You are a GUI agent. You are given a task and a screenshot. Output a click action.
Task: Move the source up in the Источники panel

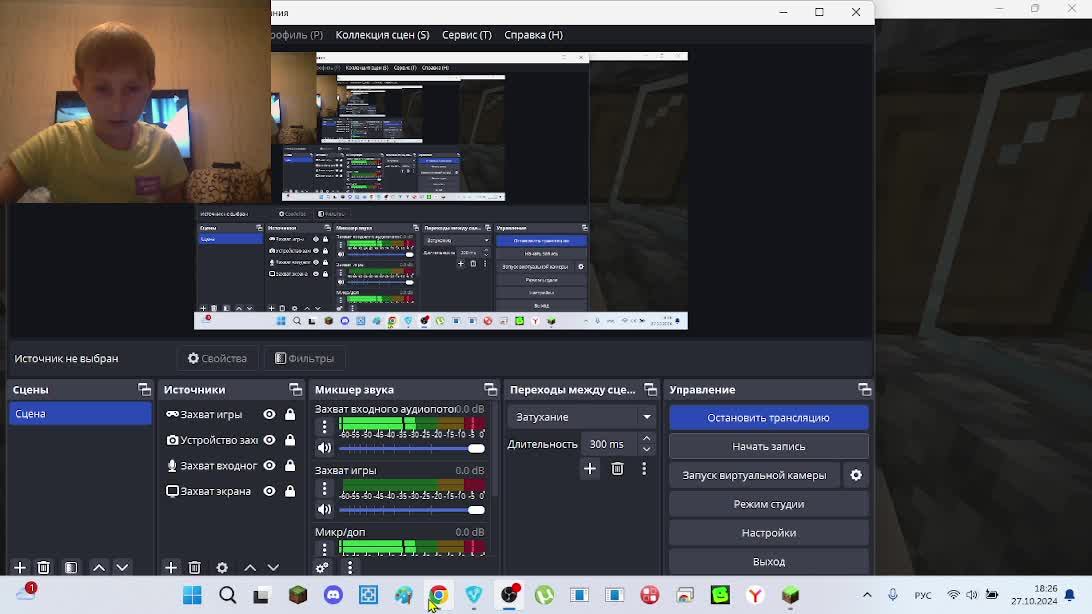tap(250, 567)
